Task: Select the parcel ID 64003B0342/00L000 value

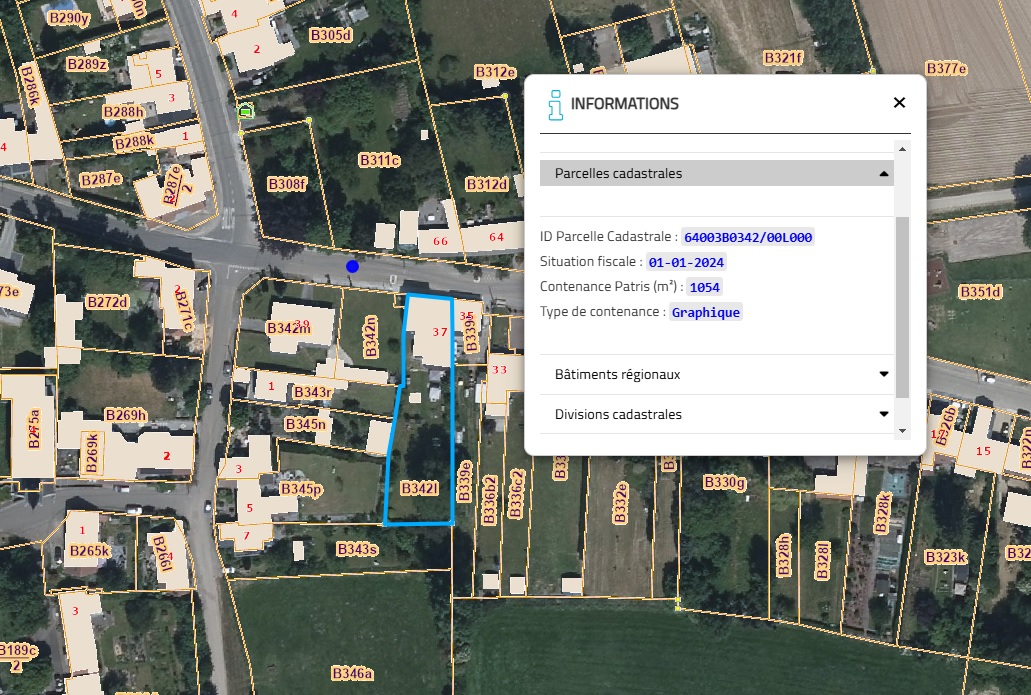Action: pos(748,237)
